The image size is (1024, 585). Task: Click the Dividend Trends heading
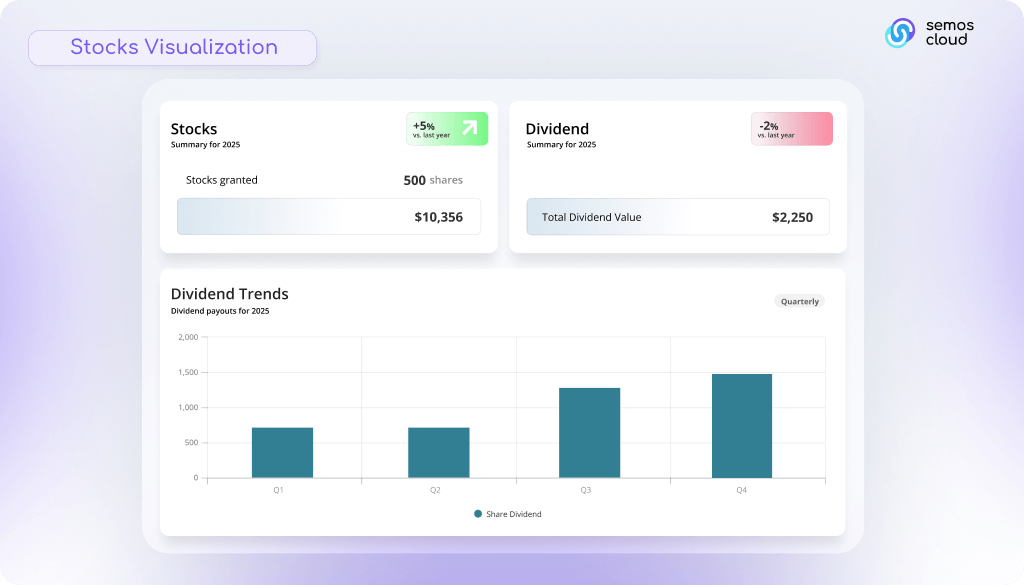(229, 294)
